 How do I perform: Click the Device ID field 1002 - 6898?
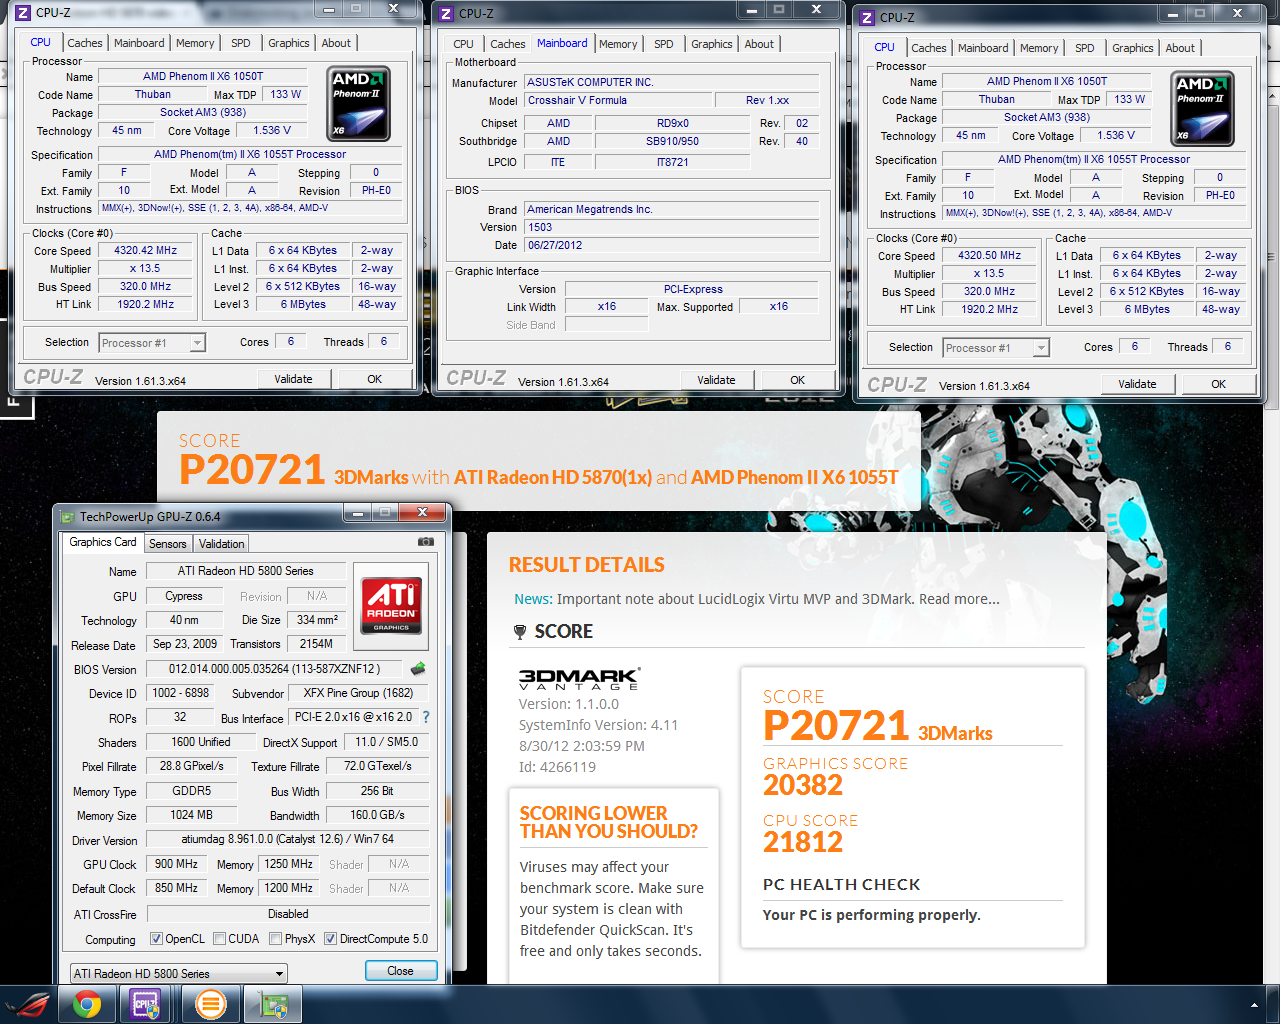pos(181,693)
